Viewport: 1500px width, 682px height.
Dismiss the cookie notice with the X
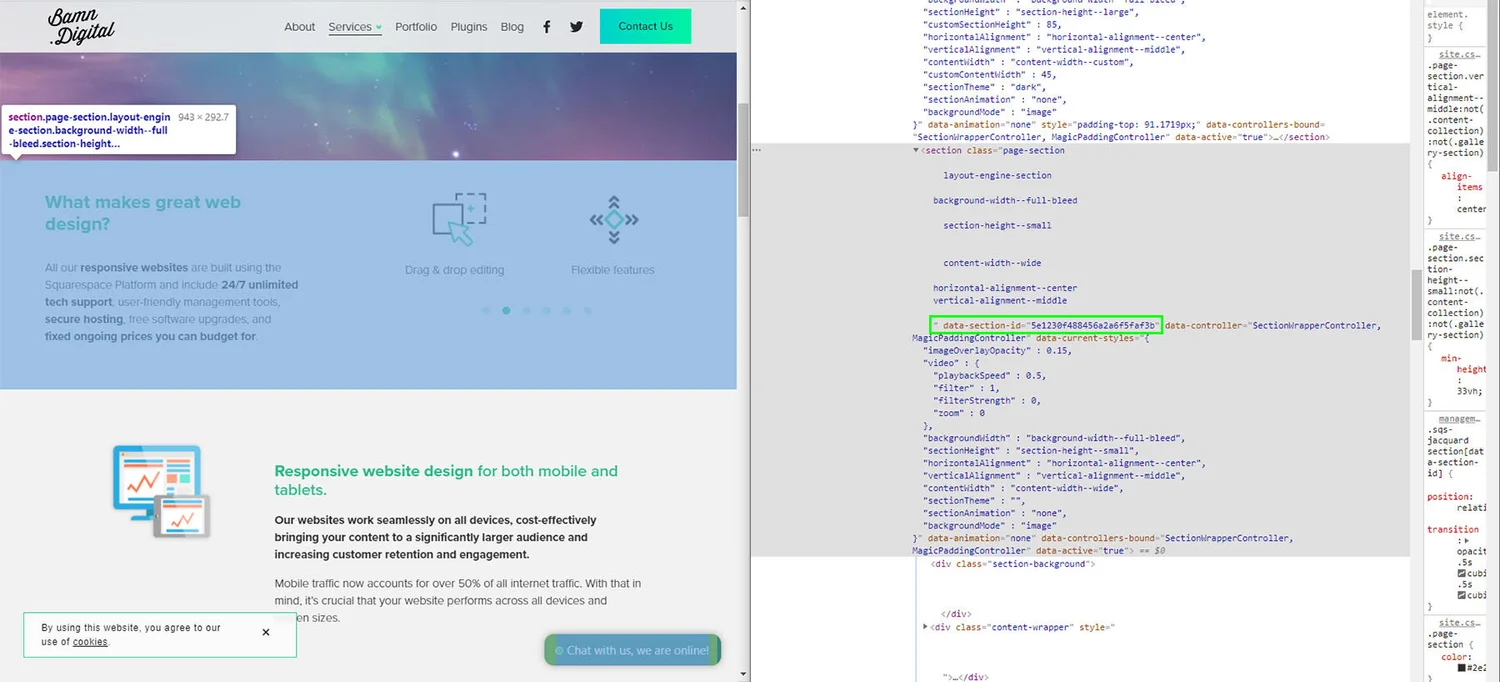tap(266, 632)
